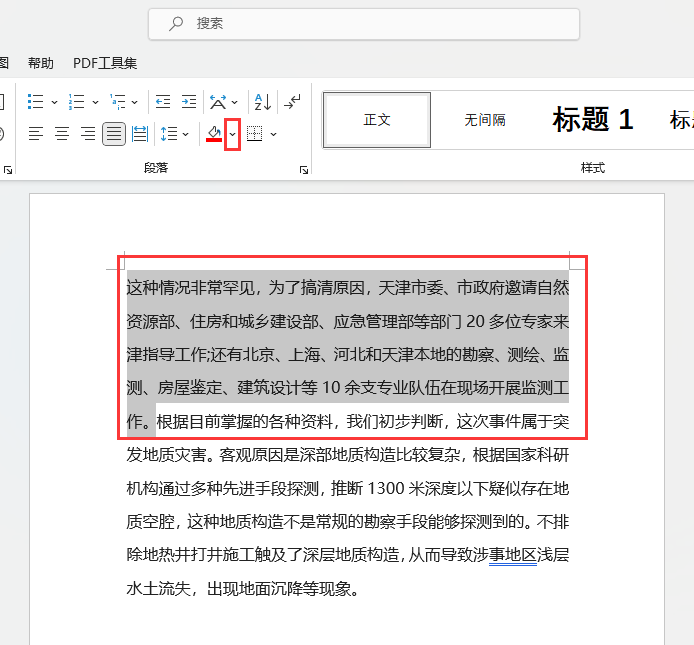694x645 pixels.
Task: Apply the 无间隔 style
Action: tap(485, 120)
